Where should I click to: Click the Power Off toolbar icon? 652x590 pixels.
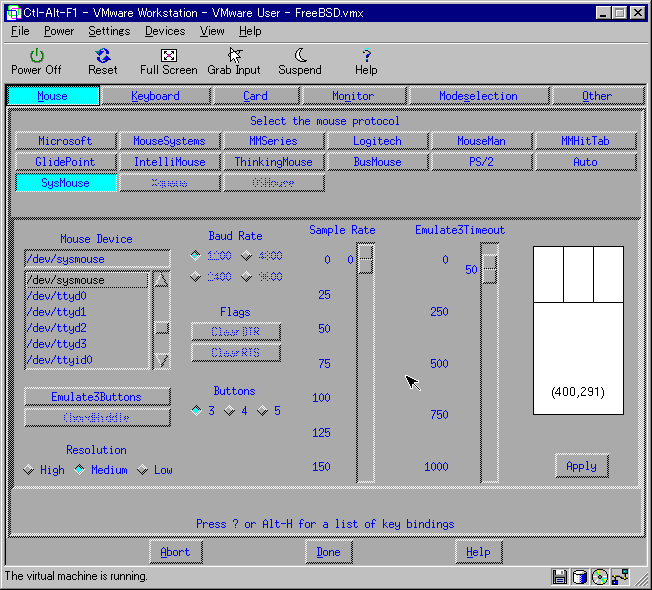point(37,55)
